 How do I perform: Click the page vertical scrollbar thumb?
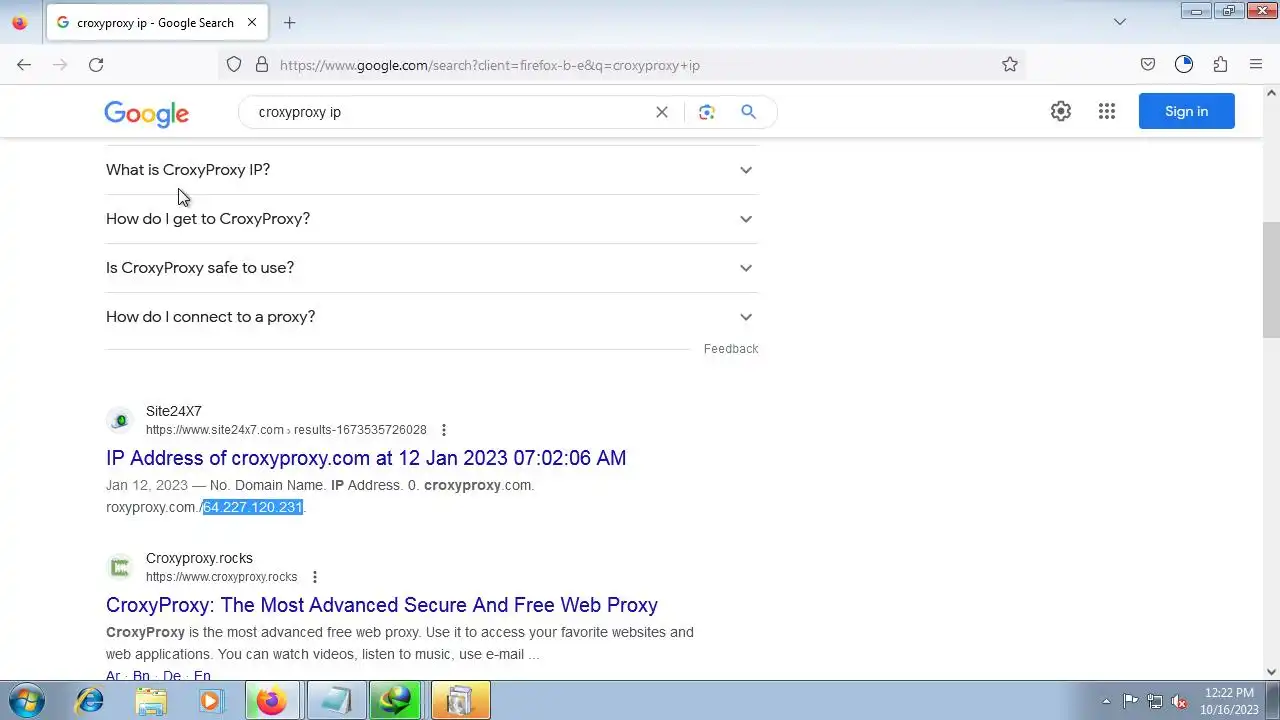click(x=1271, y=280)
